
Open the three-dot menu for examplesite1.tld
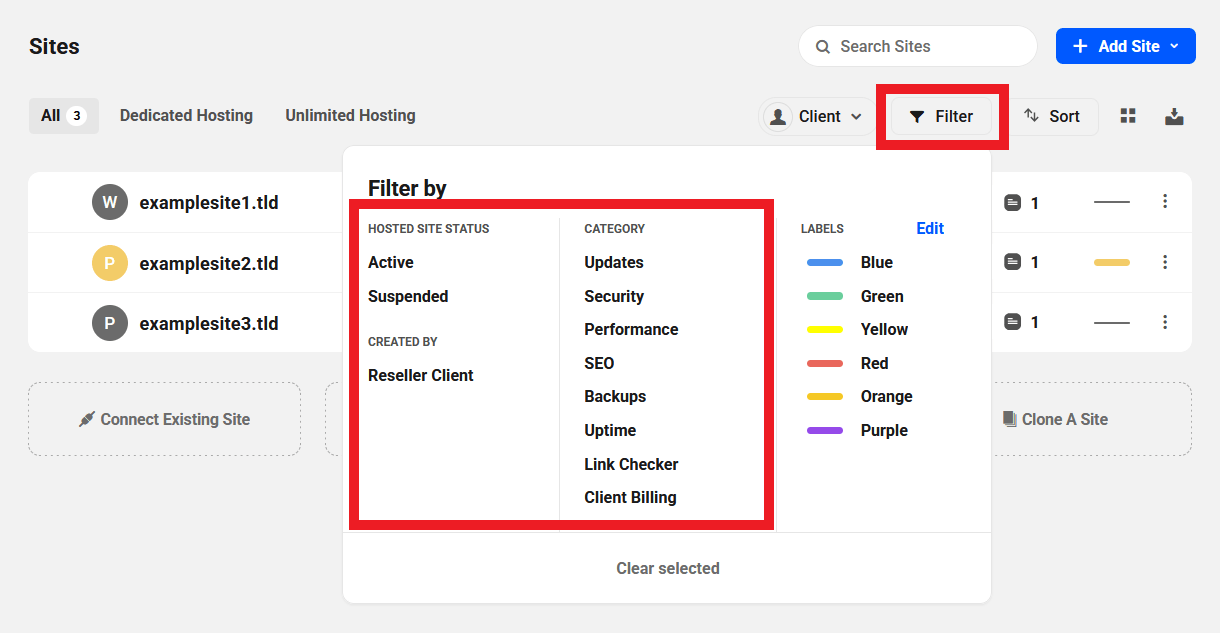pos(1165,202)
